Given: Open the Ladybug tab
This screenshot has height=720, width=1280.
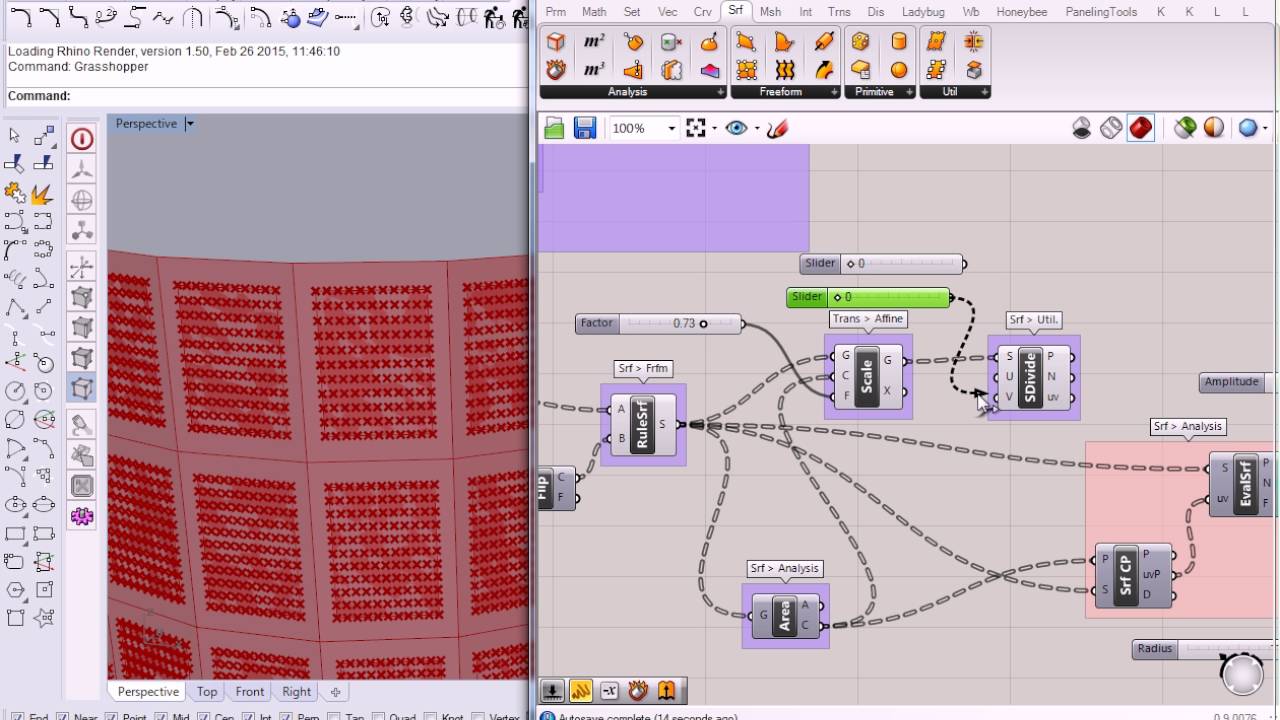Looking at the screenshot, I should click(923, 12).
